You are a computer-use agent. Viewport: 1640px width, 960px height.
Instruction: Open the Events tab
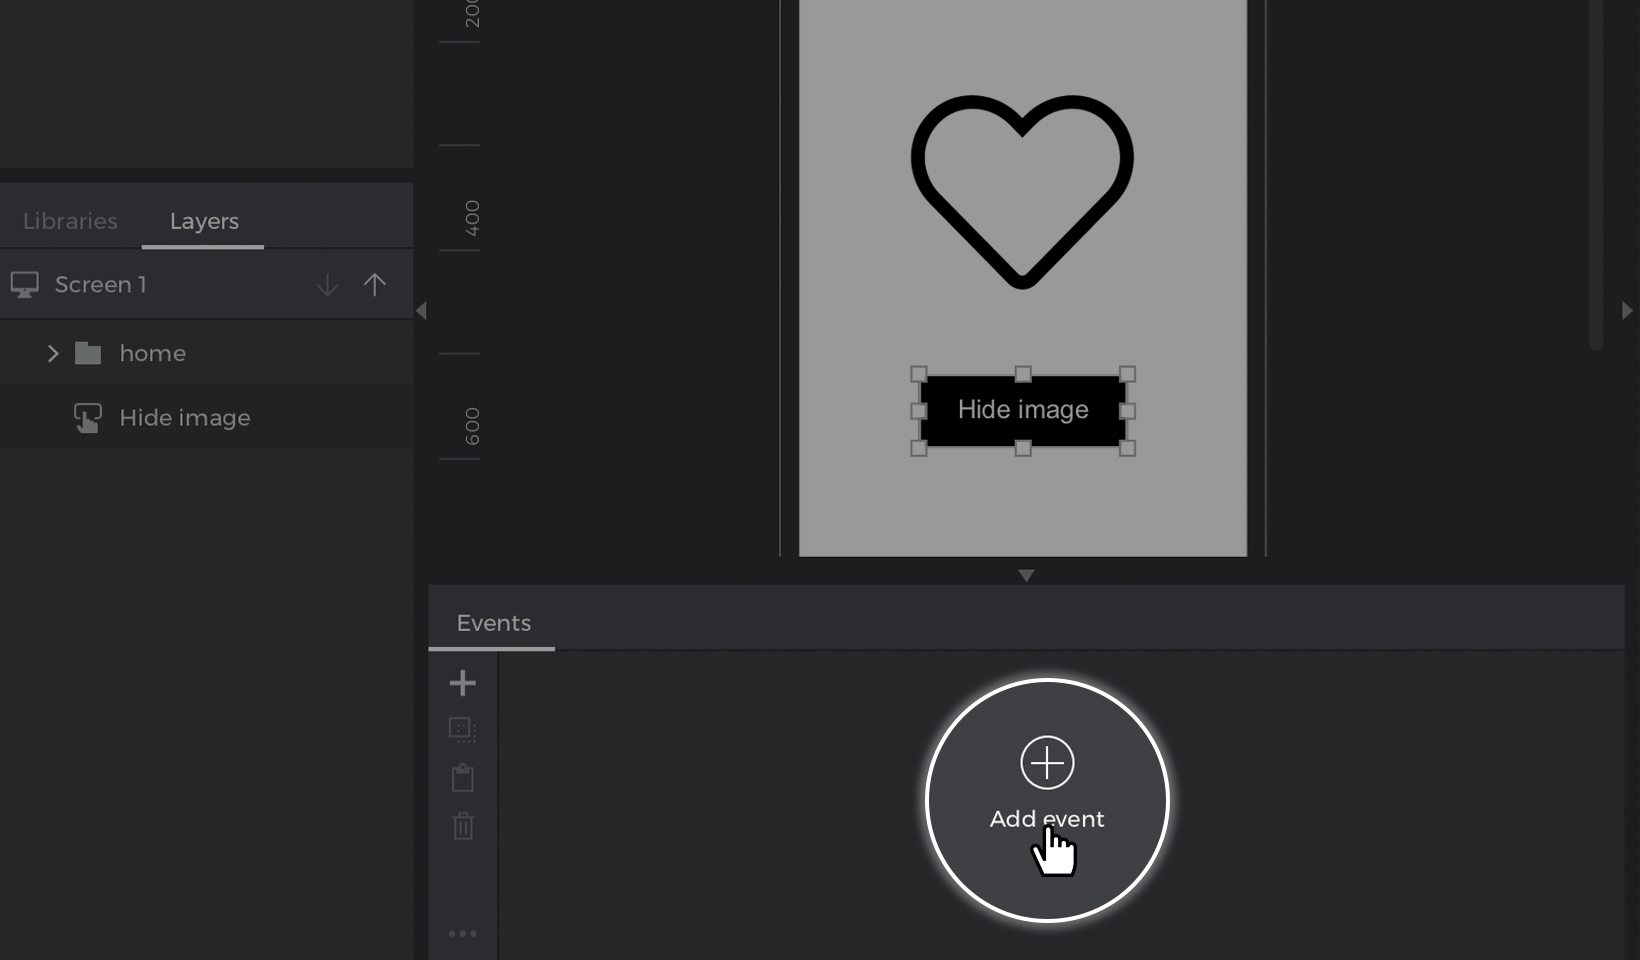[493, 623]
